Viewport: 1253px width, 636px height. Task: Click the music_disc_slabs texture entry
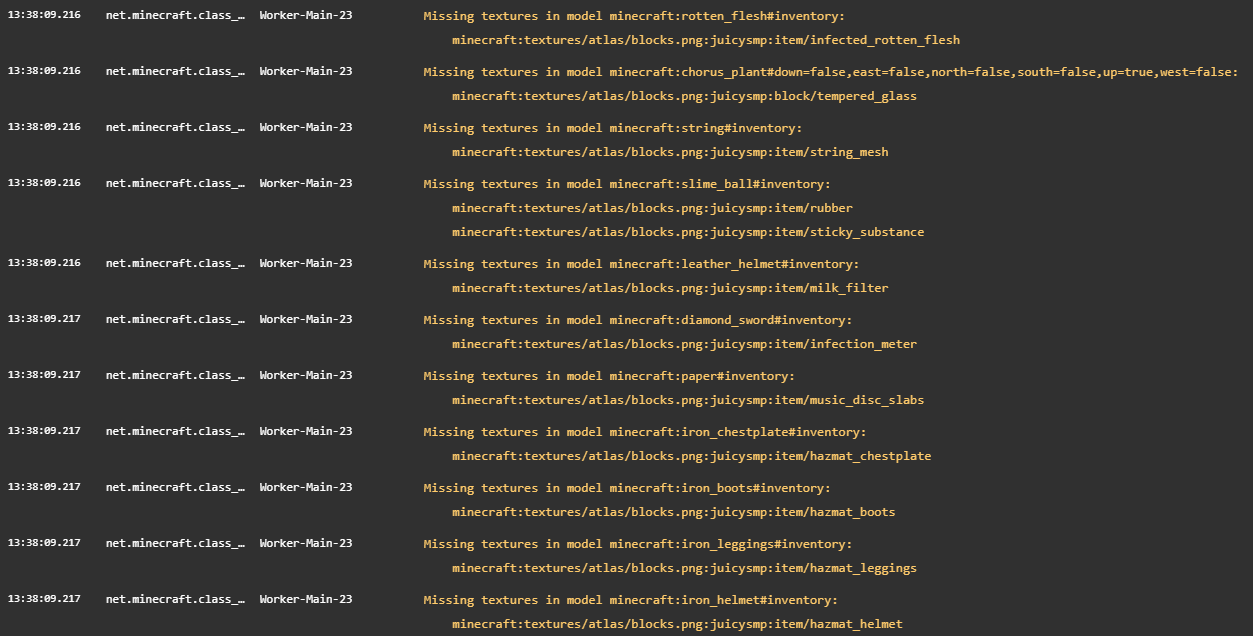[x=688, y=400]
